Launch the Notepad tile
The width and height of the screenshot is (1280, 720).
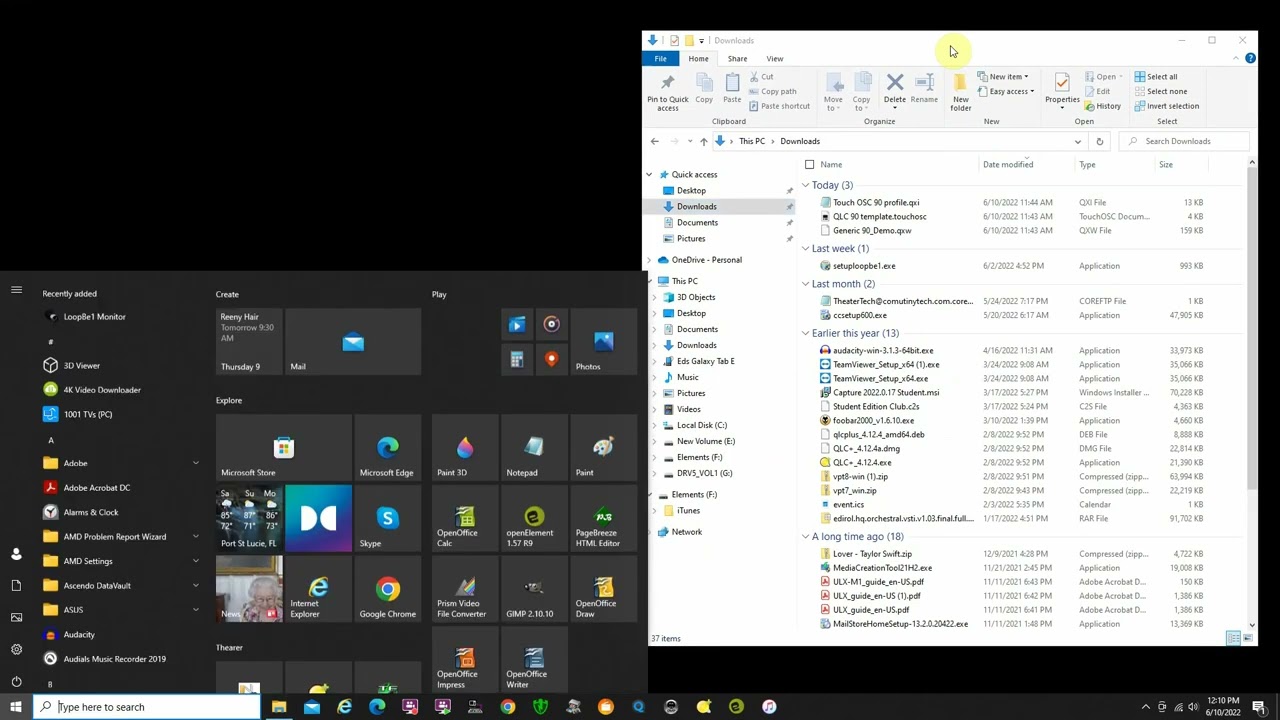click(534, 450)
